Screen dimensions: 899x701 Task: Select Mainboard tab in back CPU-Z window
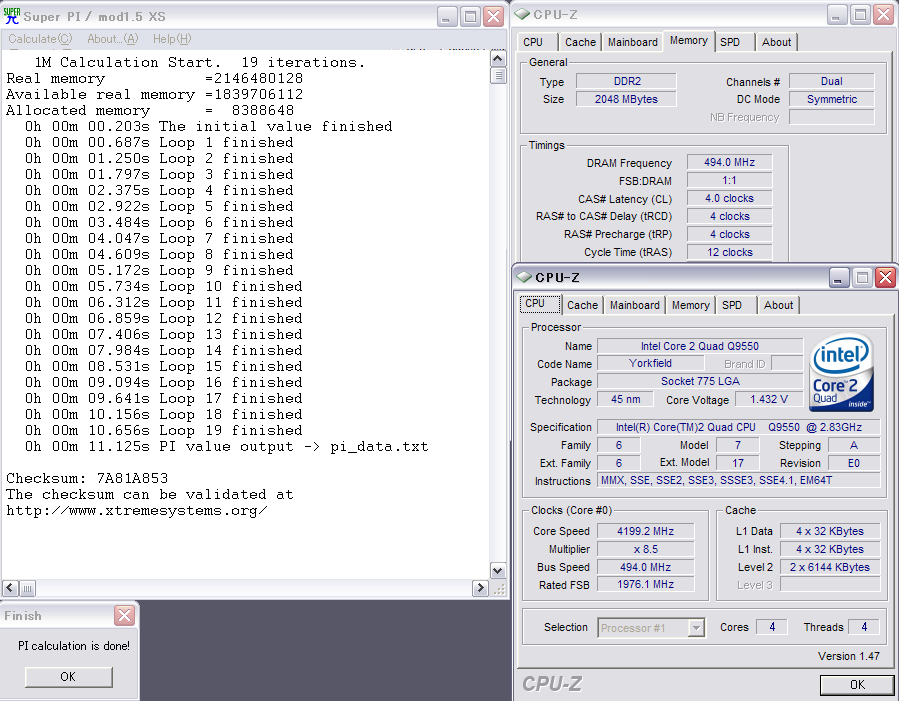click(x=632, y=42)
